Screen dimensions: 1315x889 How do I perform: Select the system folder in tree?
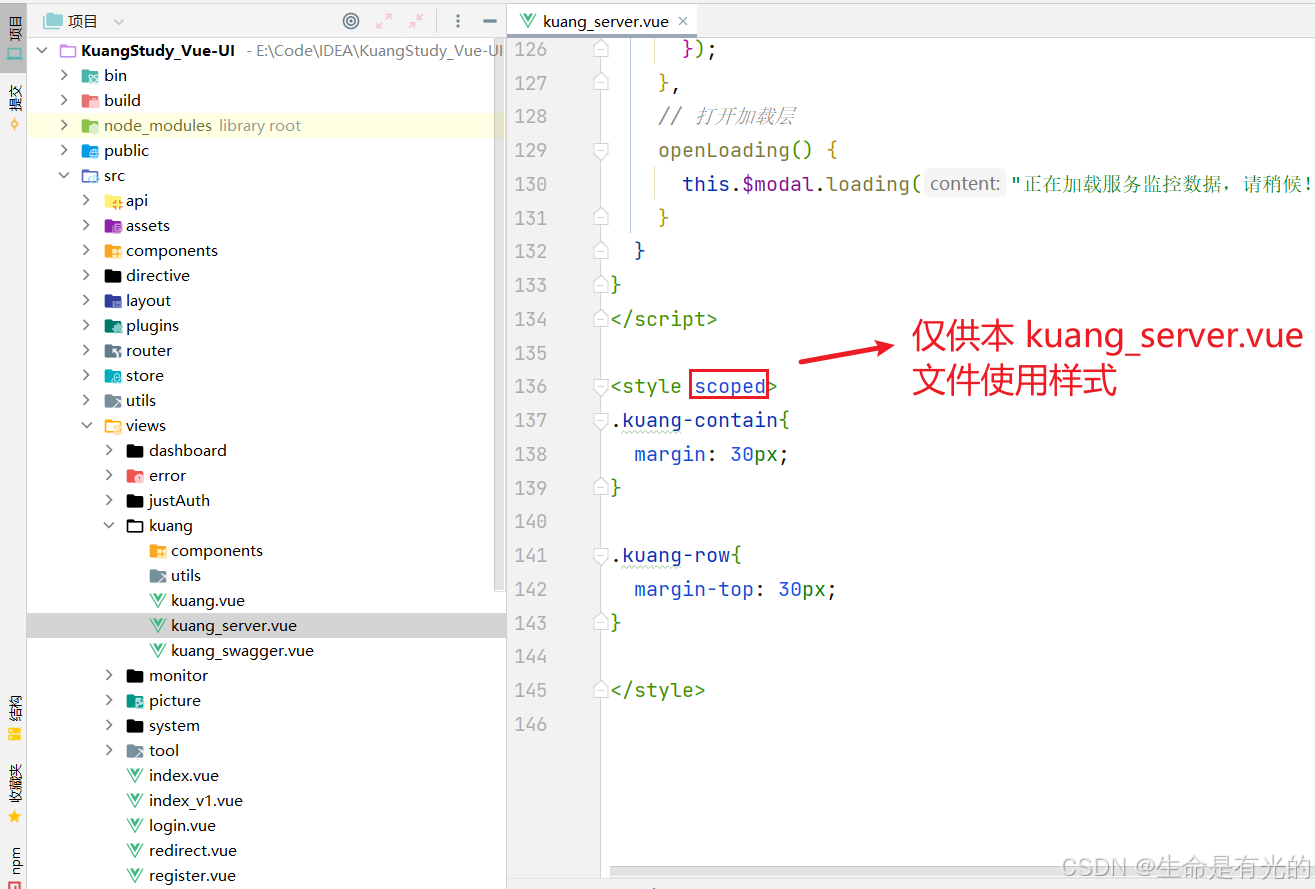174,725
